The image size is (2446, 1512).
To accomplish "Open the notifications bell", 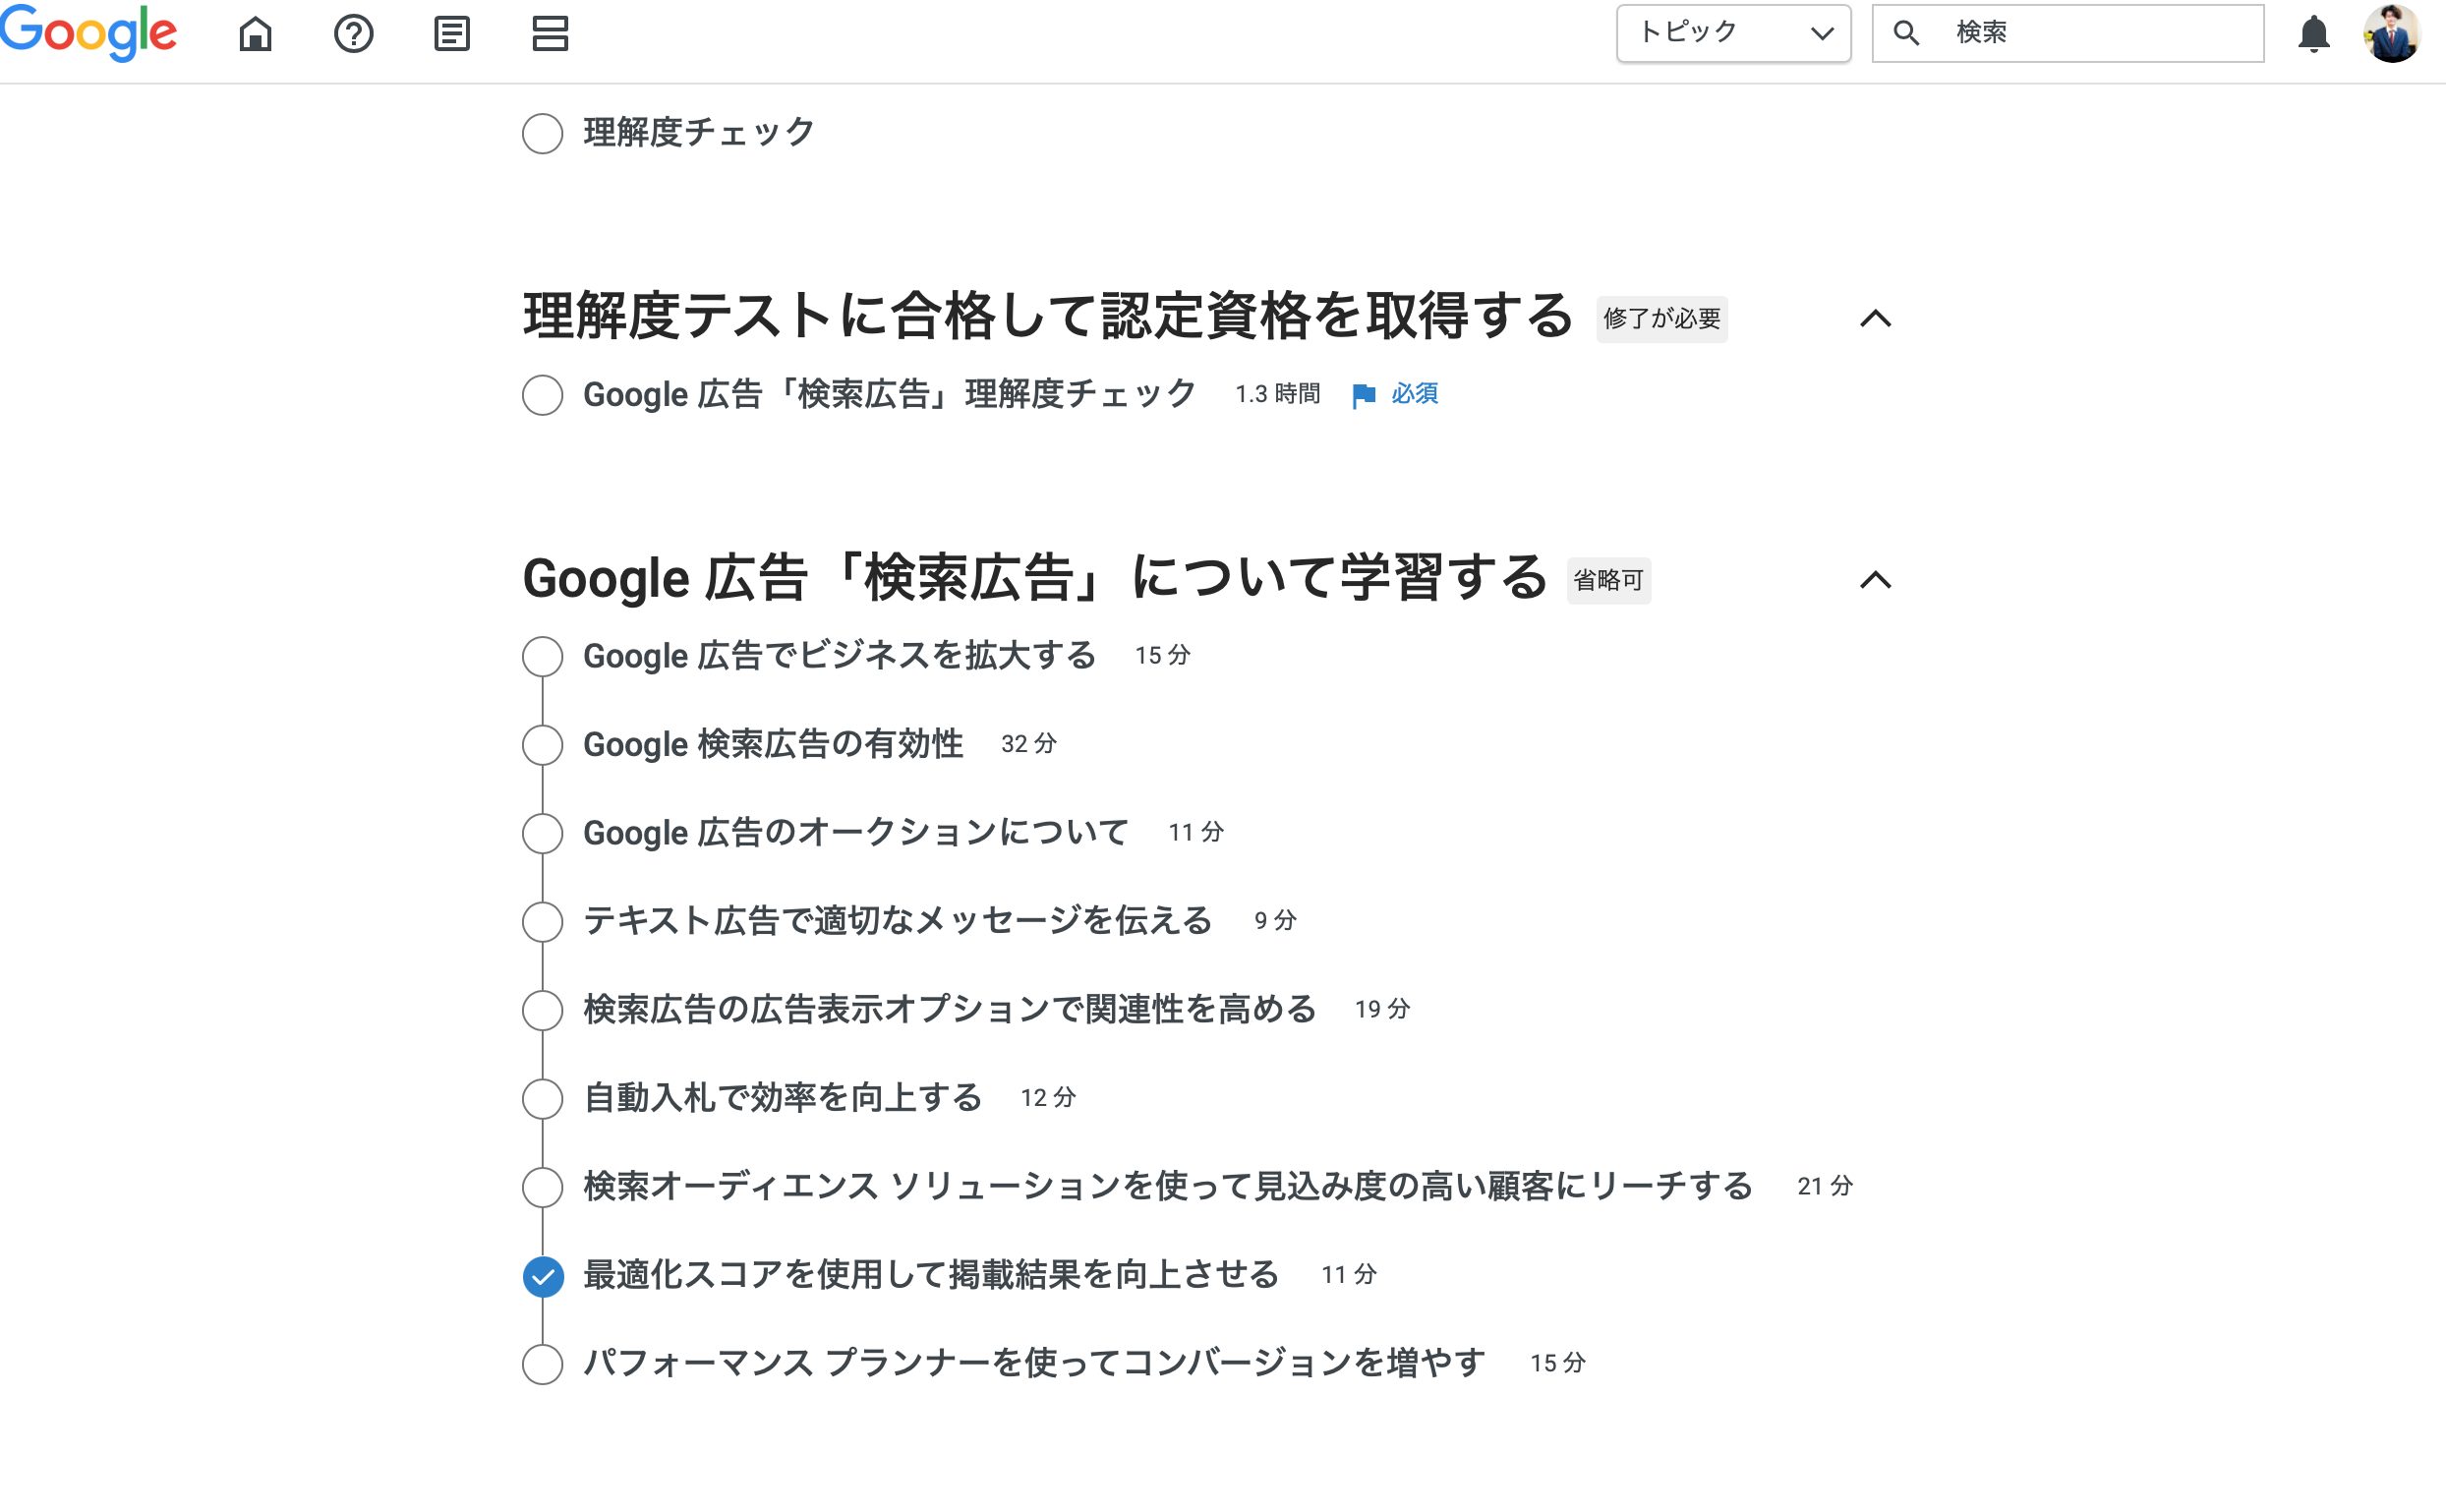I will pyautogui.click(x=2313, y=34).
